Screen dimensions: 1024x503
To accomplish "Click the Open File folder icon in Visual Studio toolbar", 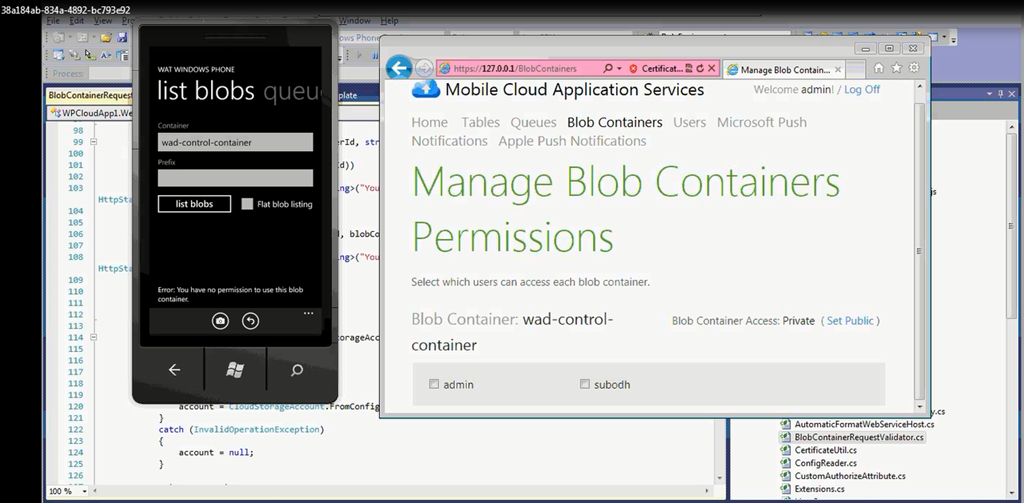I will tap(106, 38).
